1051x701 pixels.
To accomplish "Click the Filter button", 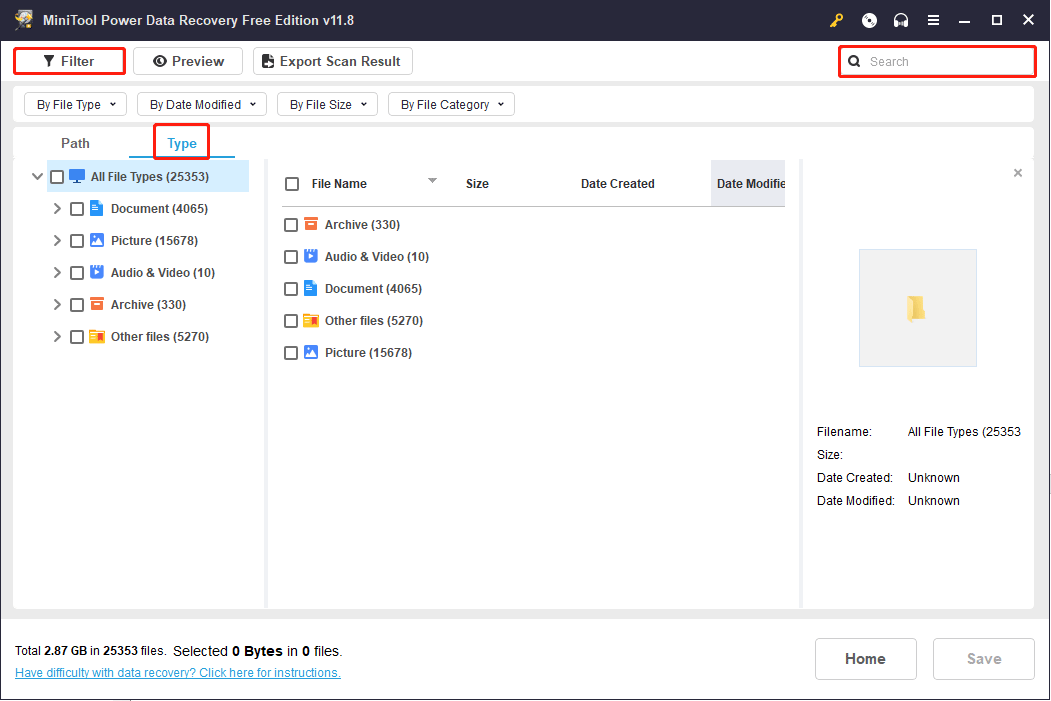I will point(69,62).
